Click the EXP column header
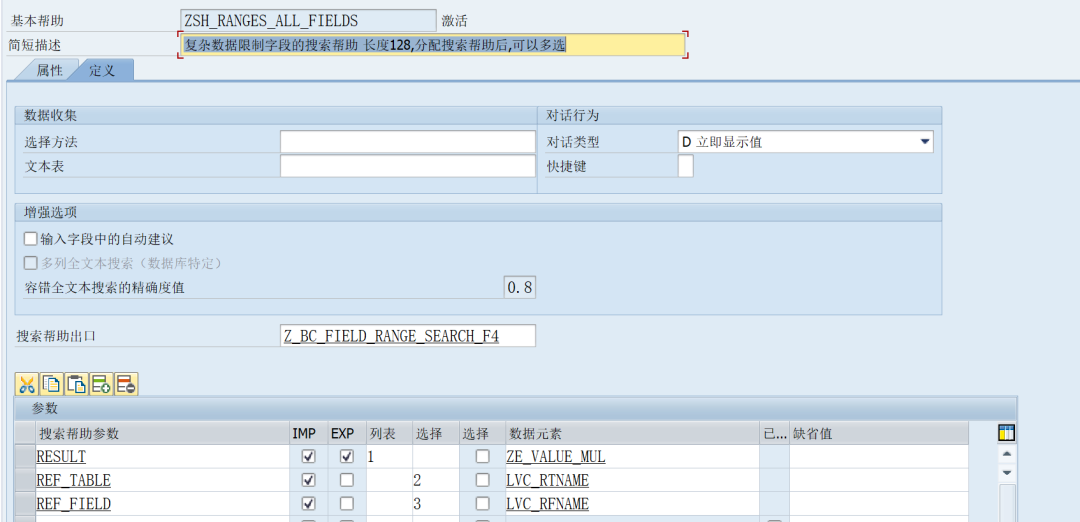 click(x=347, y=433)
